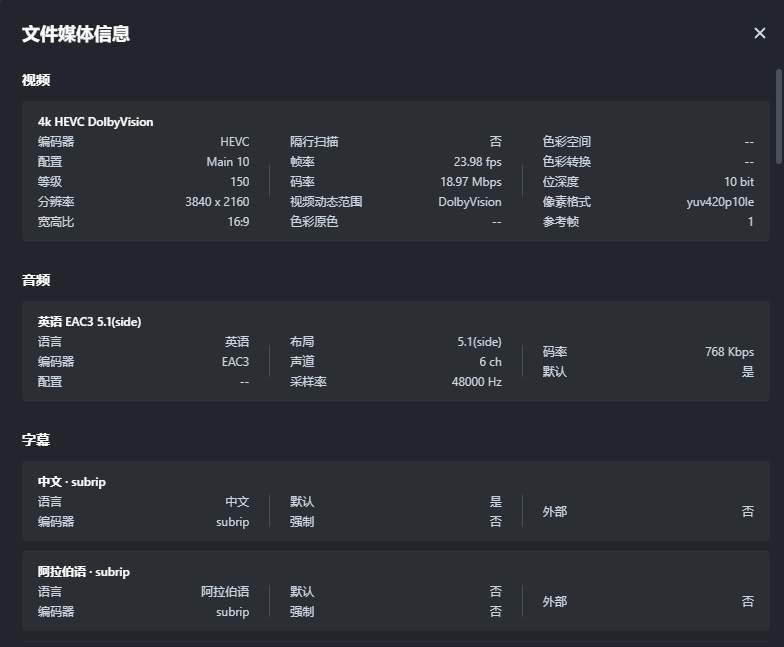Click the 48000 Hz sample rate value
The height and width of the screenshot is (647, 784).
tap(476, 382)
